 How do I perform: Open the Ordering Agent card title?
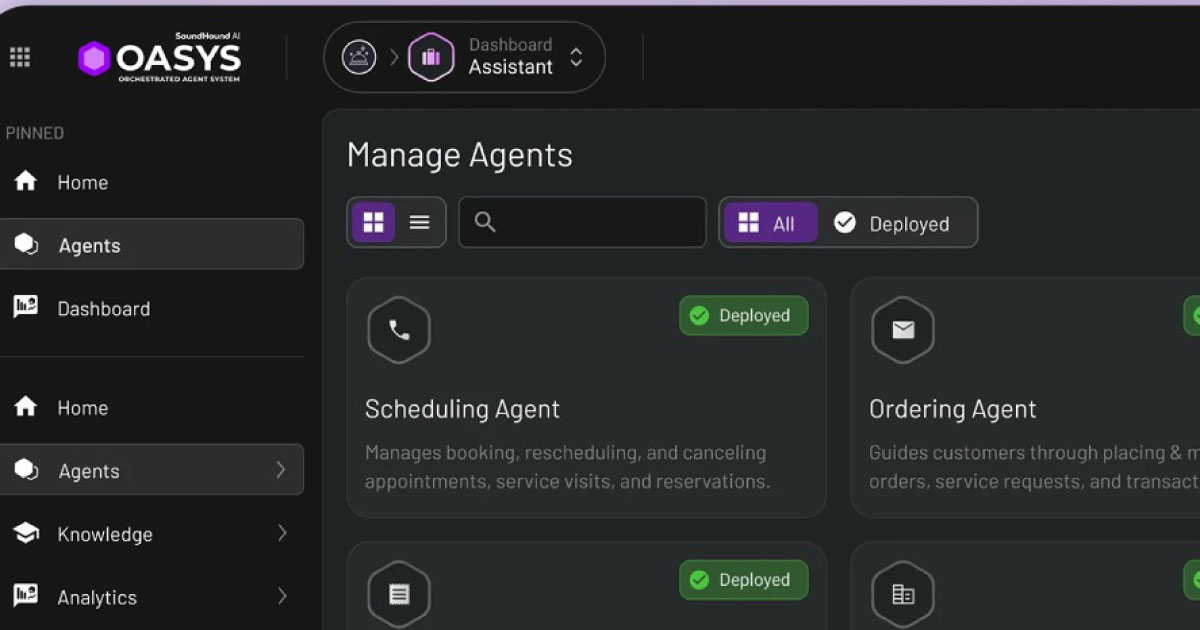[x=953, y=409]
